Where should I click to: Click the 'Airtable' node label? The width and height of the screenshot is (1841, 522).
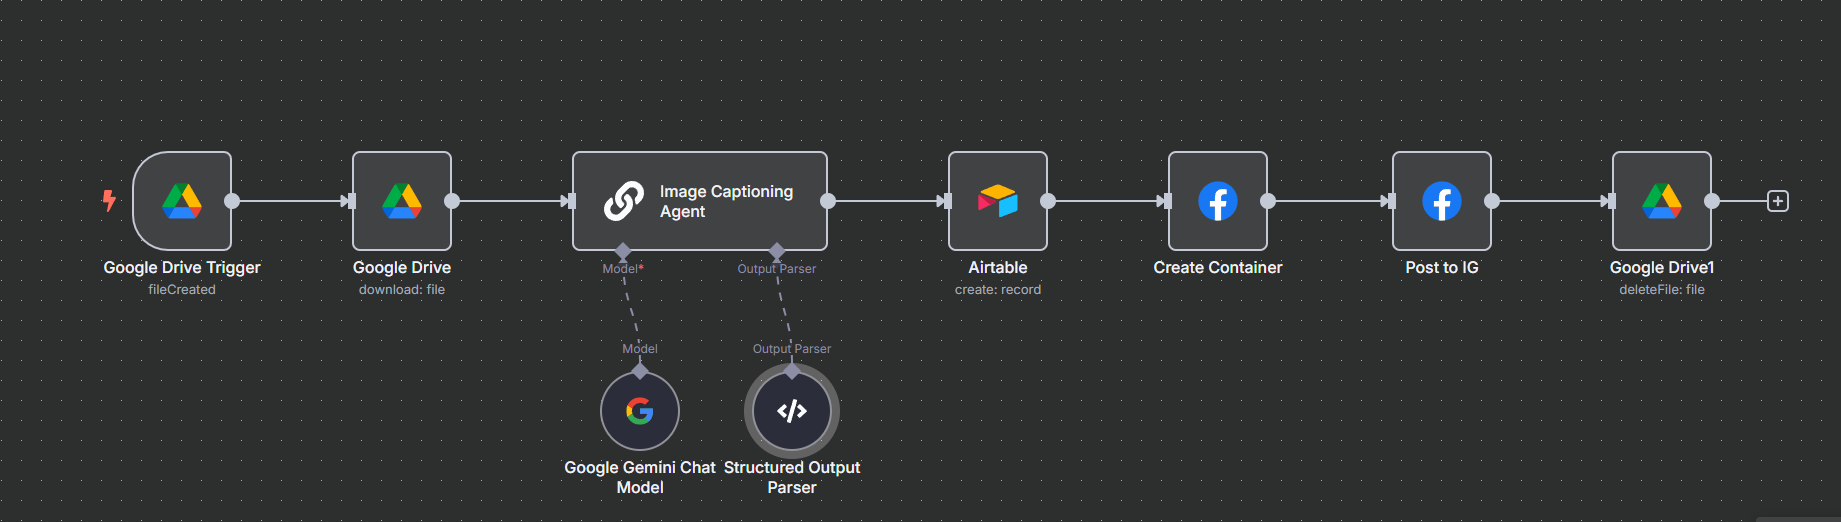(x=998, y=268)
